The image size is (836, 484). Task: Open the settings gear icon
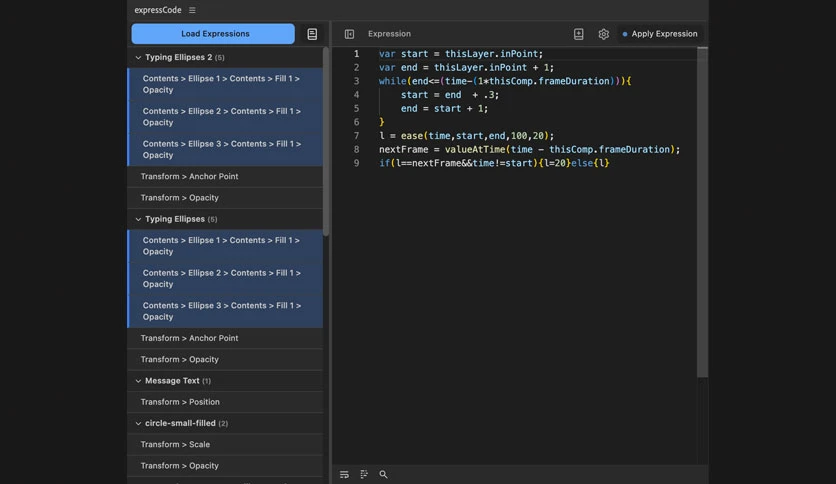(x=604, y=34)
